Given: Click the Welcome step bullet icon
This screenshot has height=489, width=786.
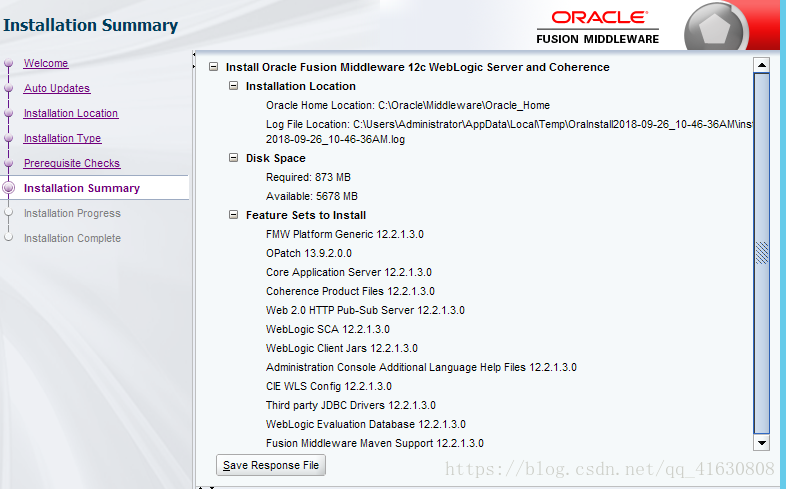Looking at the screenshot, I should [x=9, y=63].
